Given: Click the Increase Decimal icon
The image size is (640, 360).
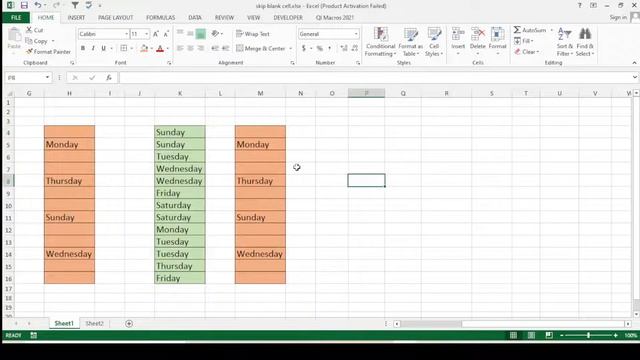Looking at the screenshot, I should 344,48.
